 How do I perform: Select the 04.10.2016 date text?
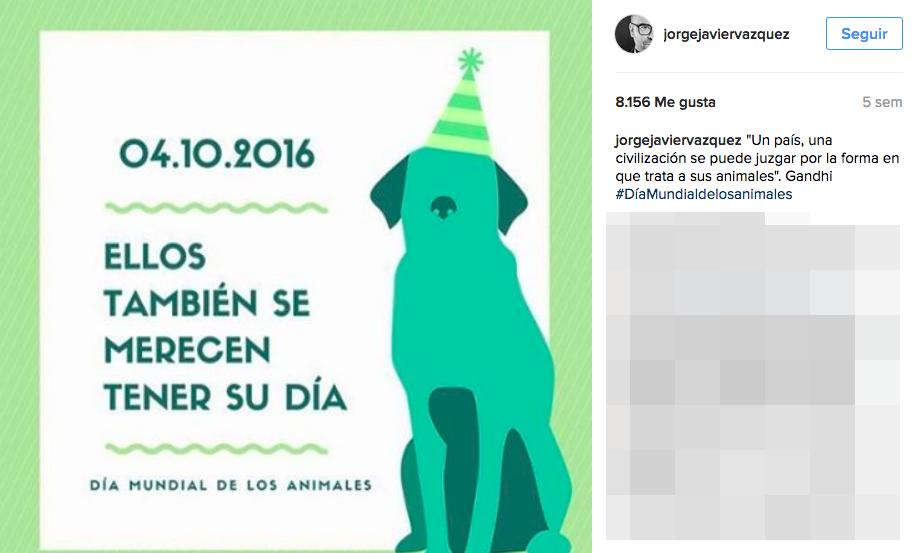pos(217,155)
